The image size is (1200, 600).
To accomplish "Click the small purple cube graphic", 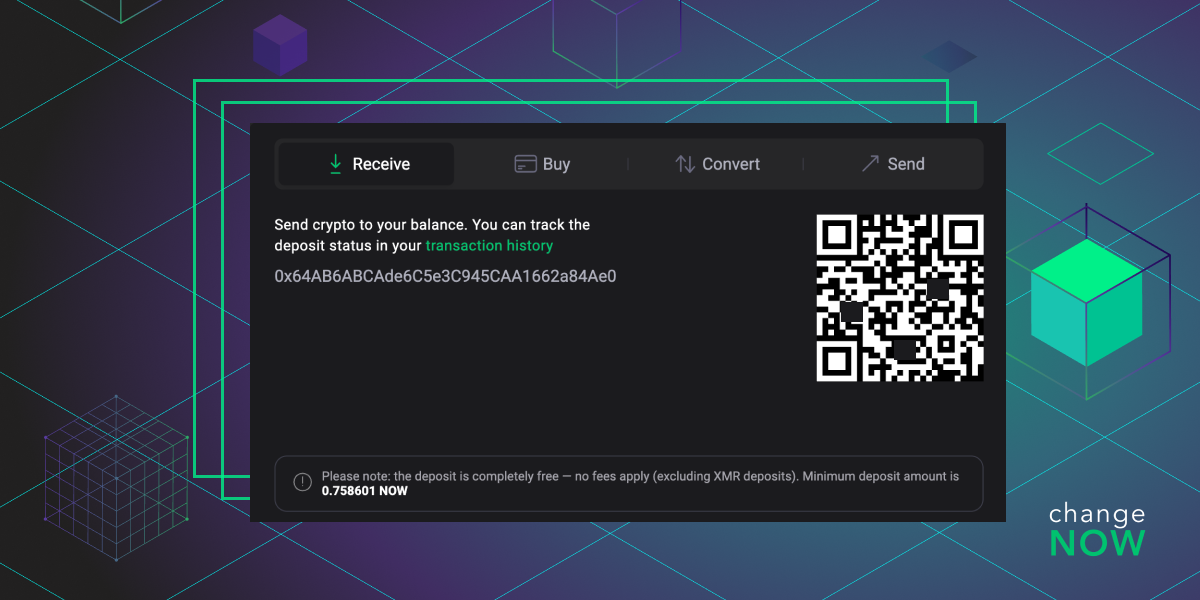I will (280, 46).
